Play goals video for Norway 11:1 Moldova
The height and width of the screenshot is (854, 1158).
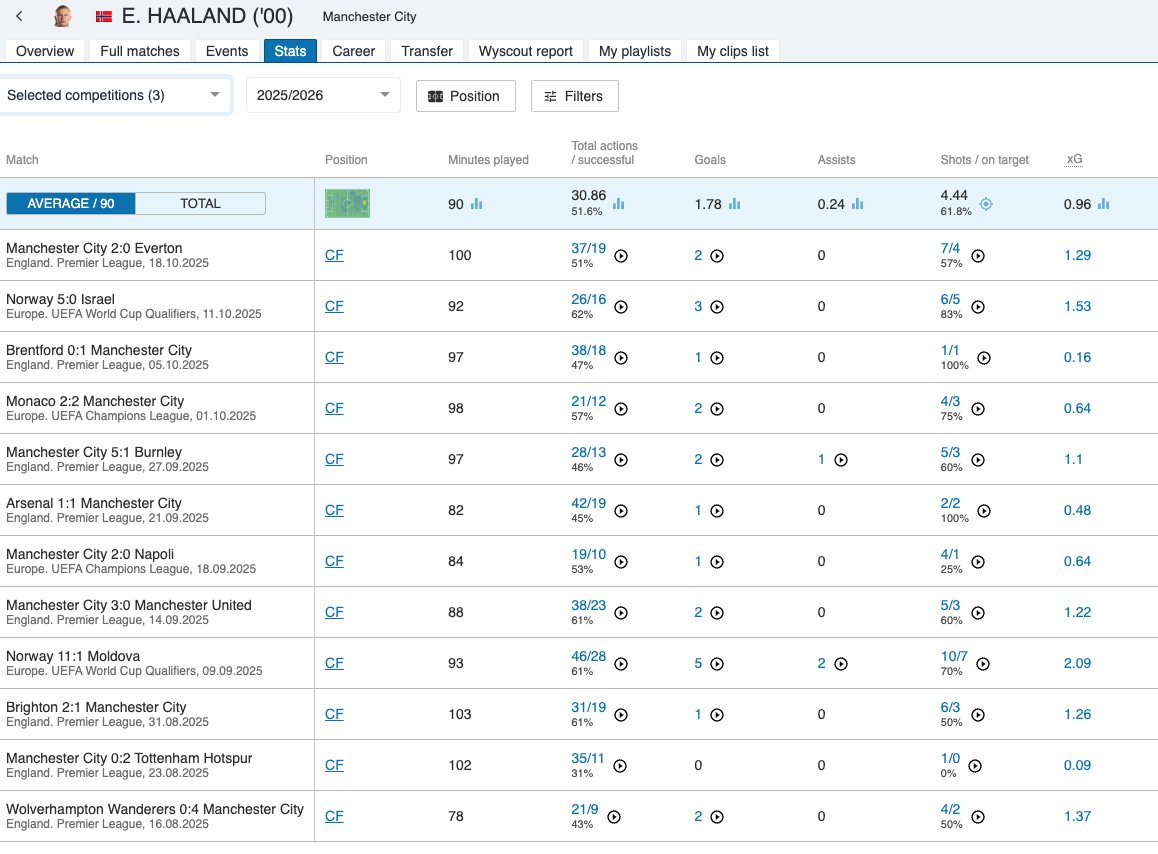coord(717,664)
